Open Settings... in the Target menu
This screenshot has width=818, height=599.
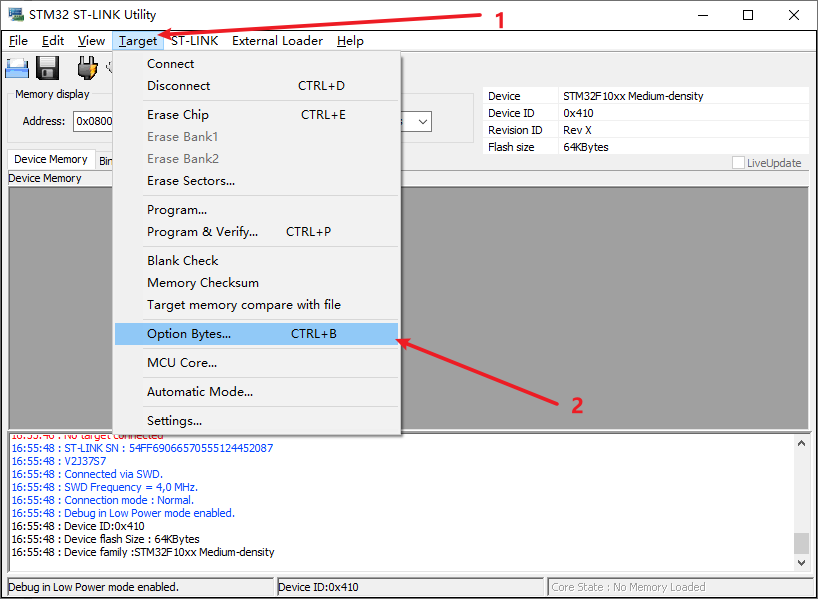pyautogui.click(x=257, y=421)
